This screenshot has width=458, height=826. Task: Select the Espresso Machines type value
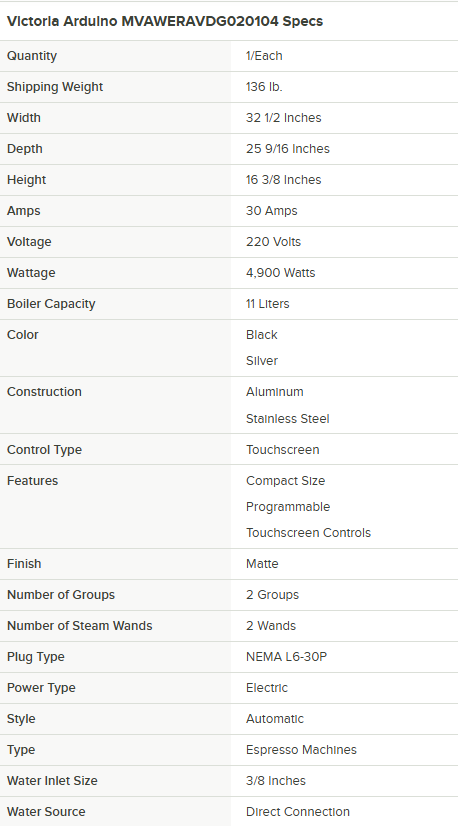301,750
